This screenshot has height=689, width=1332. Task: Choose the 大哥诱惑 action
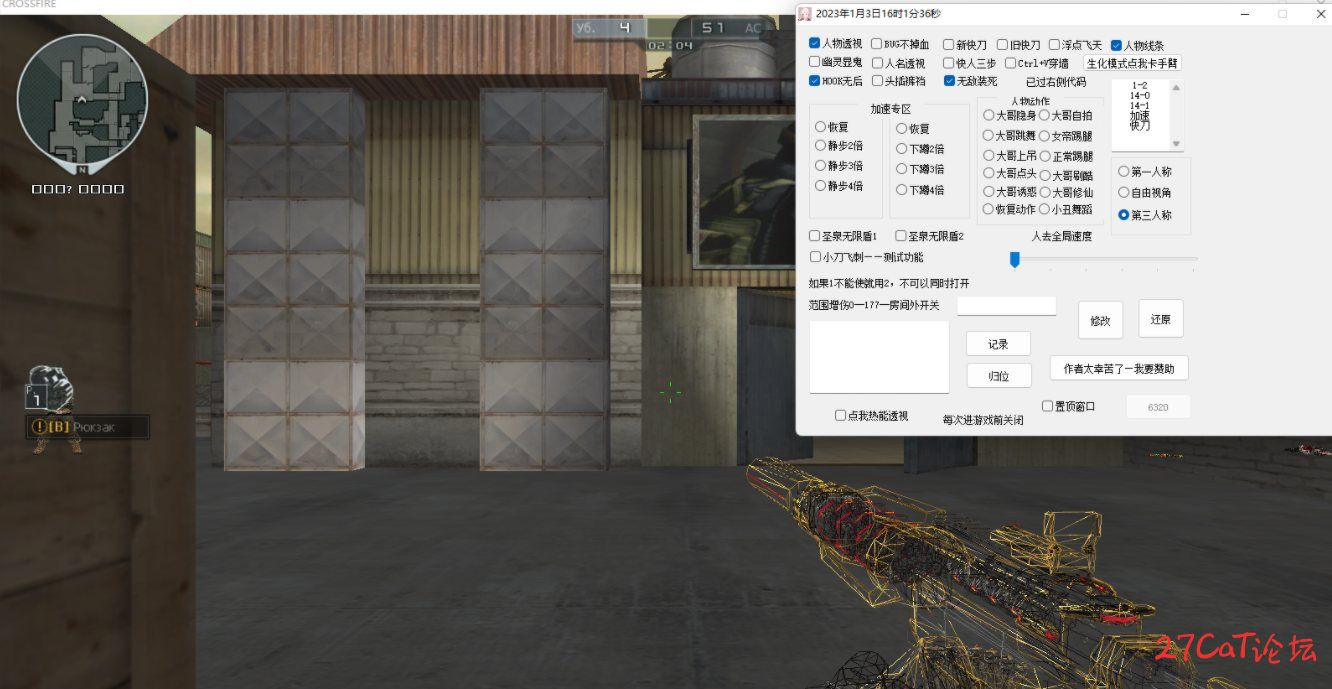coord(988,191)
